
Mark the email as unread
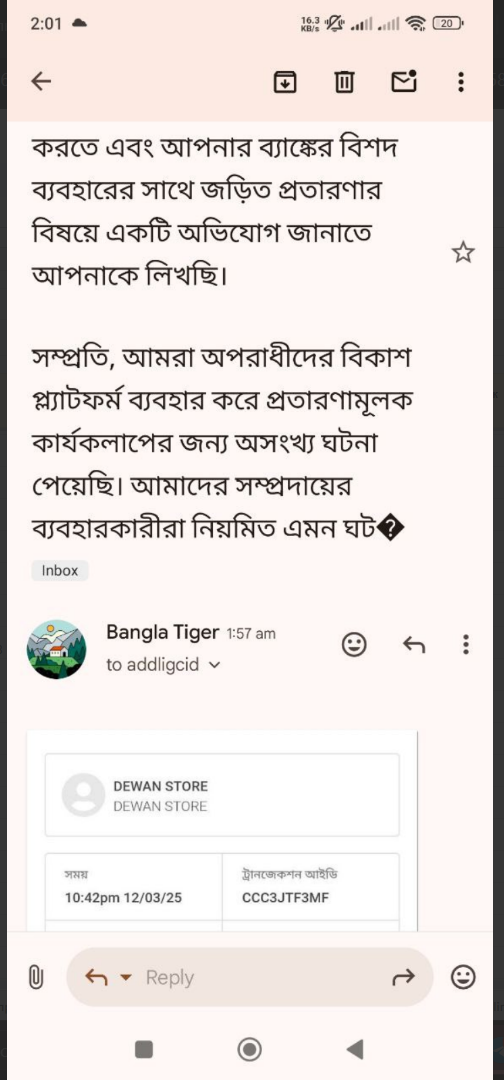coord(404,81)
